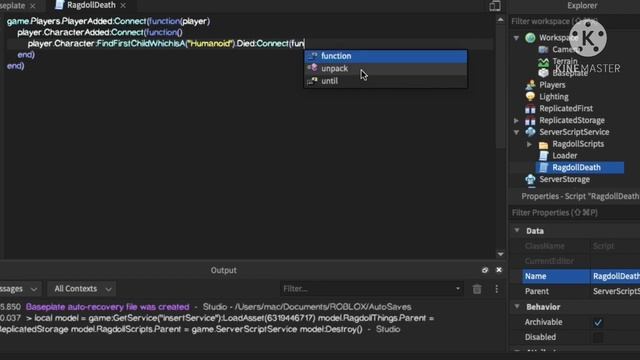The height and width of the screenshot is (360, 640).
Task: Select ServerStorage in the Explorer
Action: tap(564, 179)
